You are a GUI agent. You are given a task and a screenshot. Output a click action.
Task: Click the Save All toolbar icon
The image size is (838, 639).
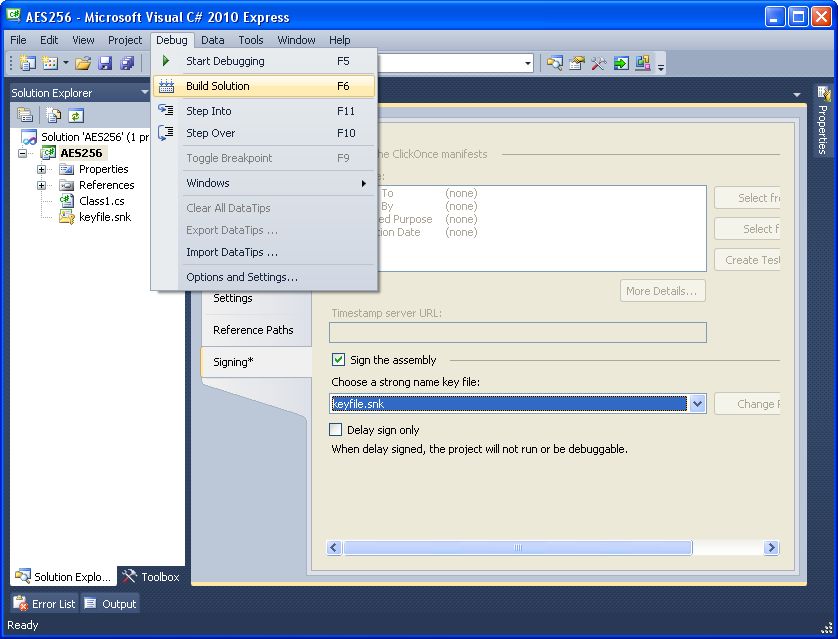tap(127, 63)
